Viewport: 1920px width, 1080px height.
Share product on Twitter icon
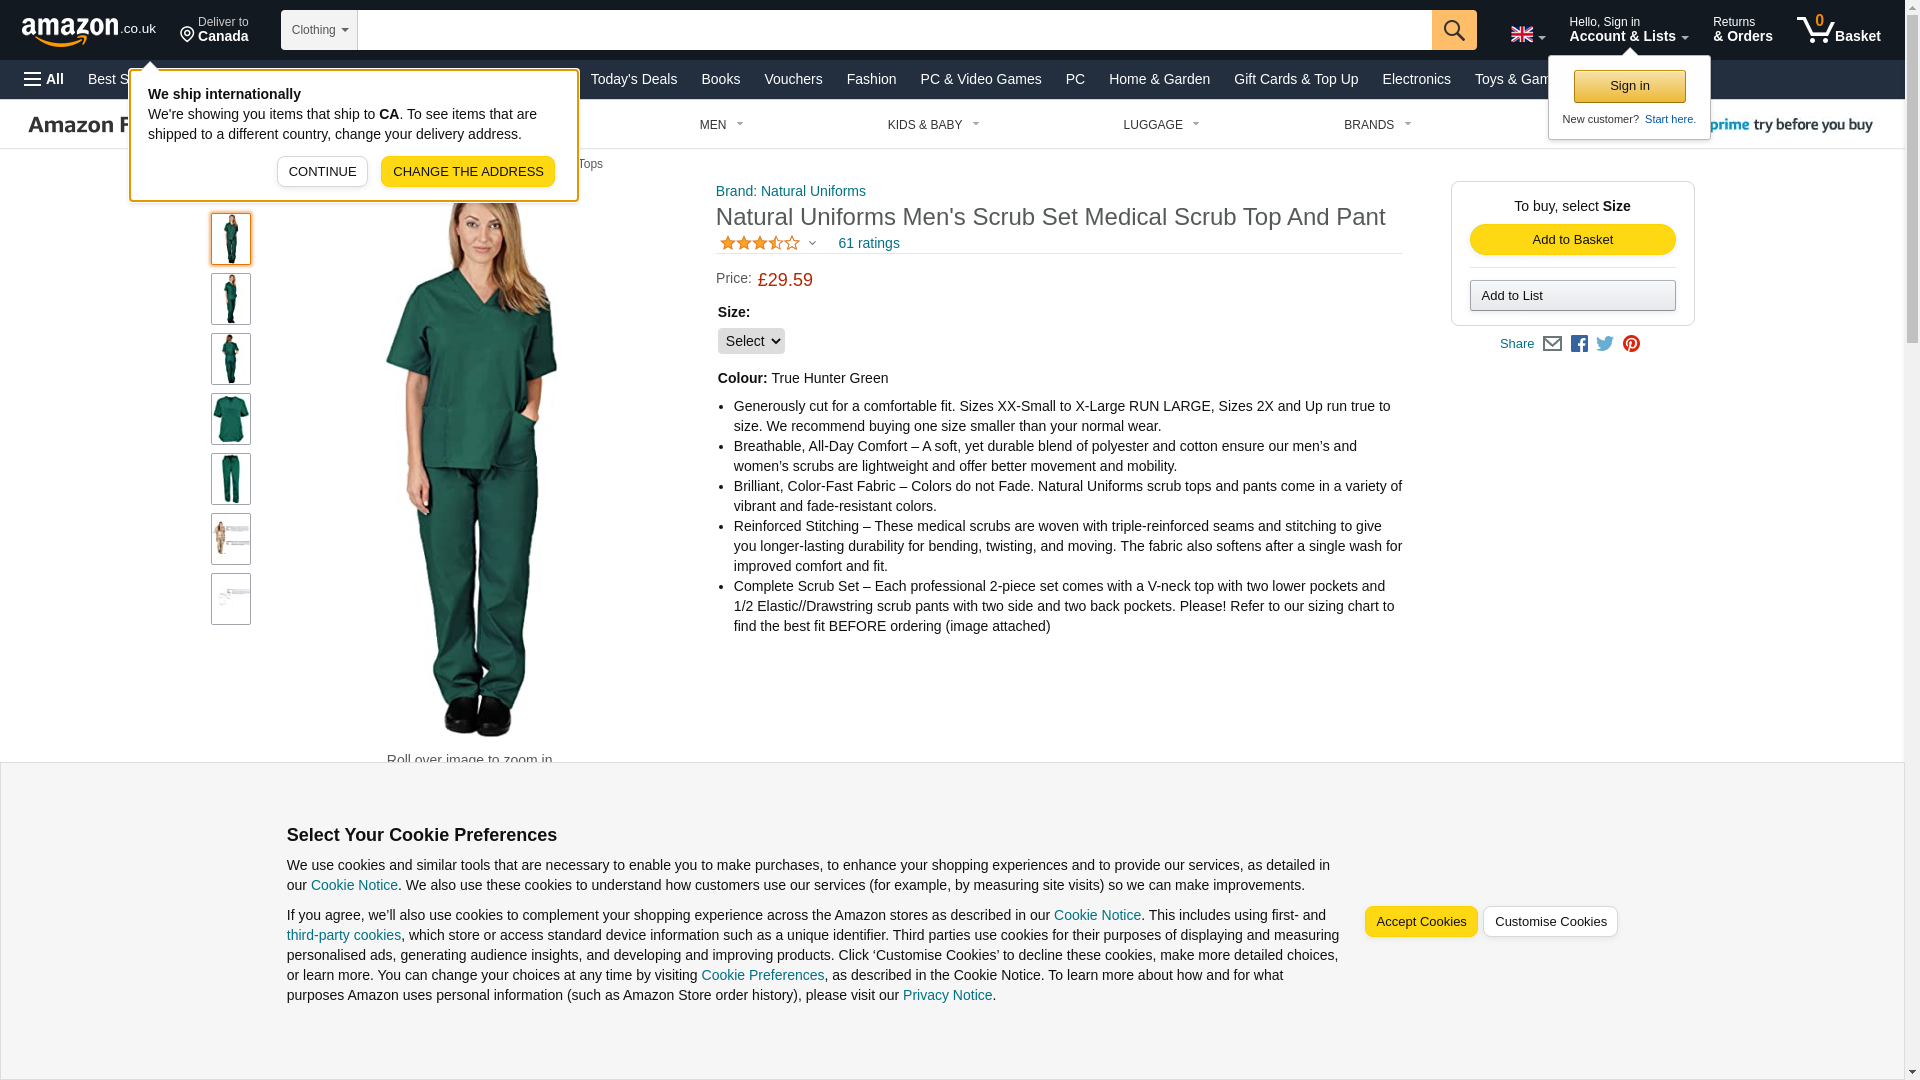pos(1605,344)
